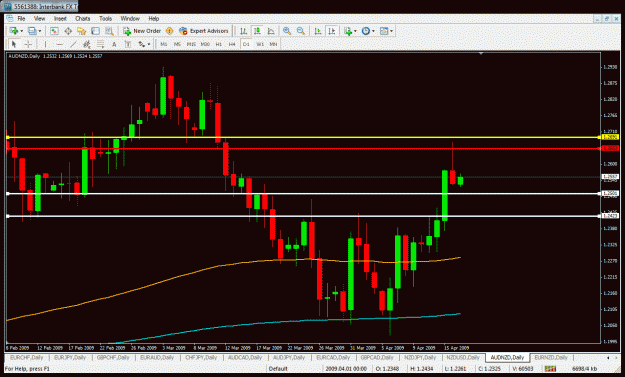
Task: Click the connection status bars icon
Action: [550, 369]
